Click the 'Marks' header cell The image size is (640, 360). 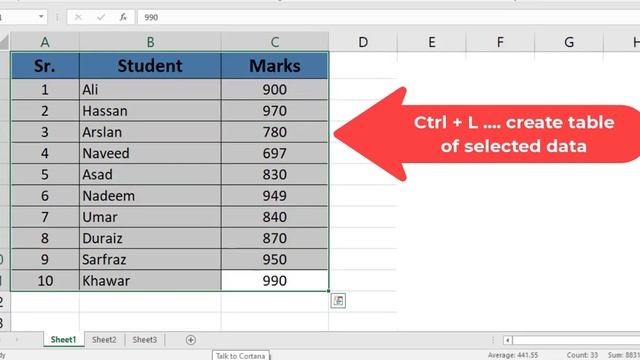coord(275,65)
